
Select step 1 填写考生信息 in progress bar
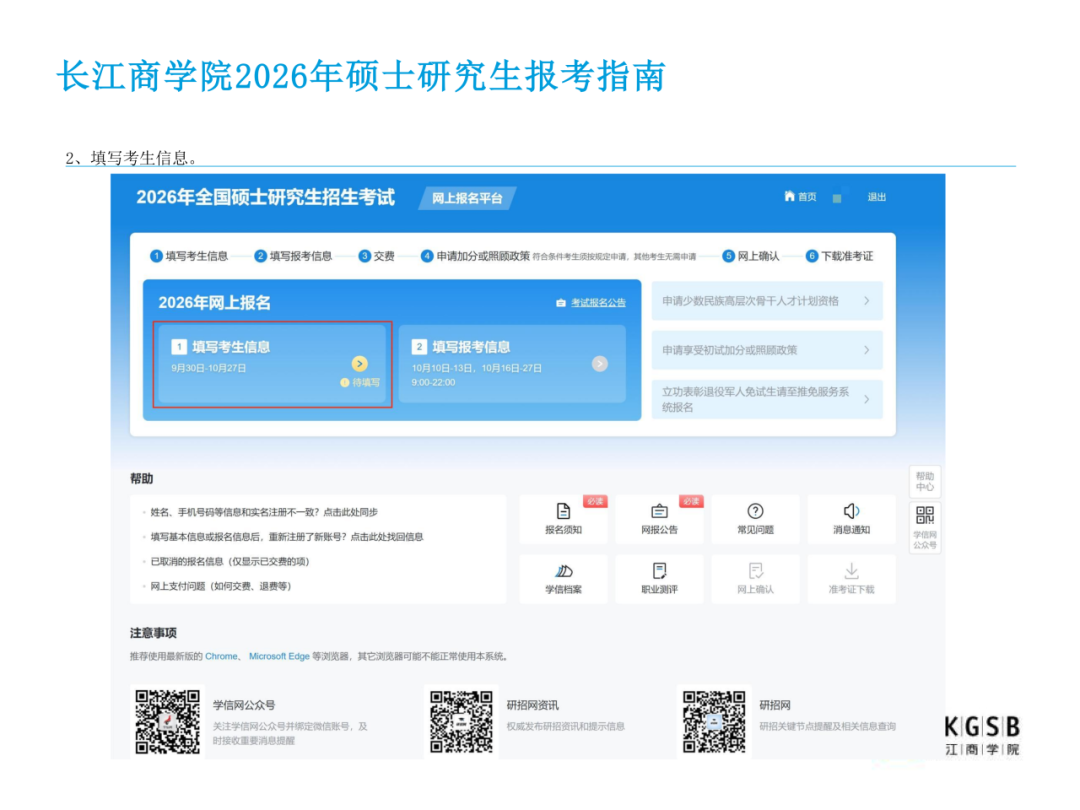tap(190, 256)
